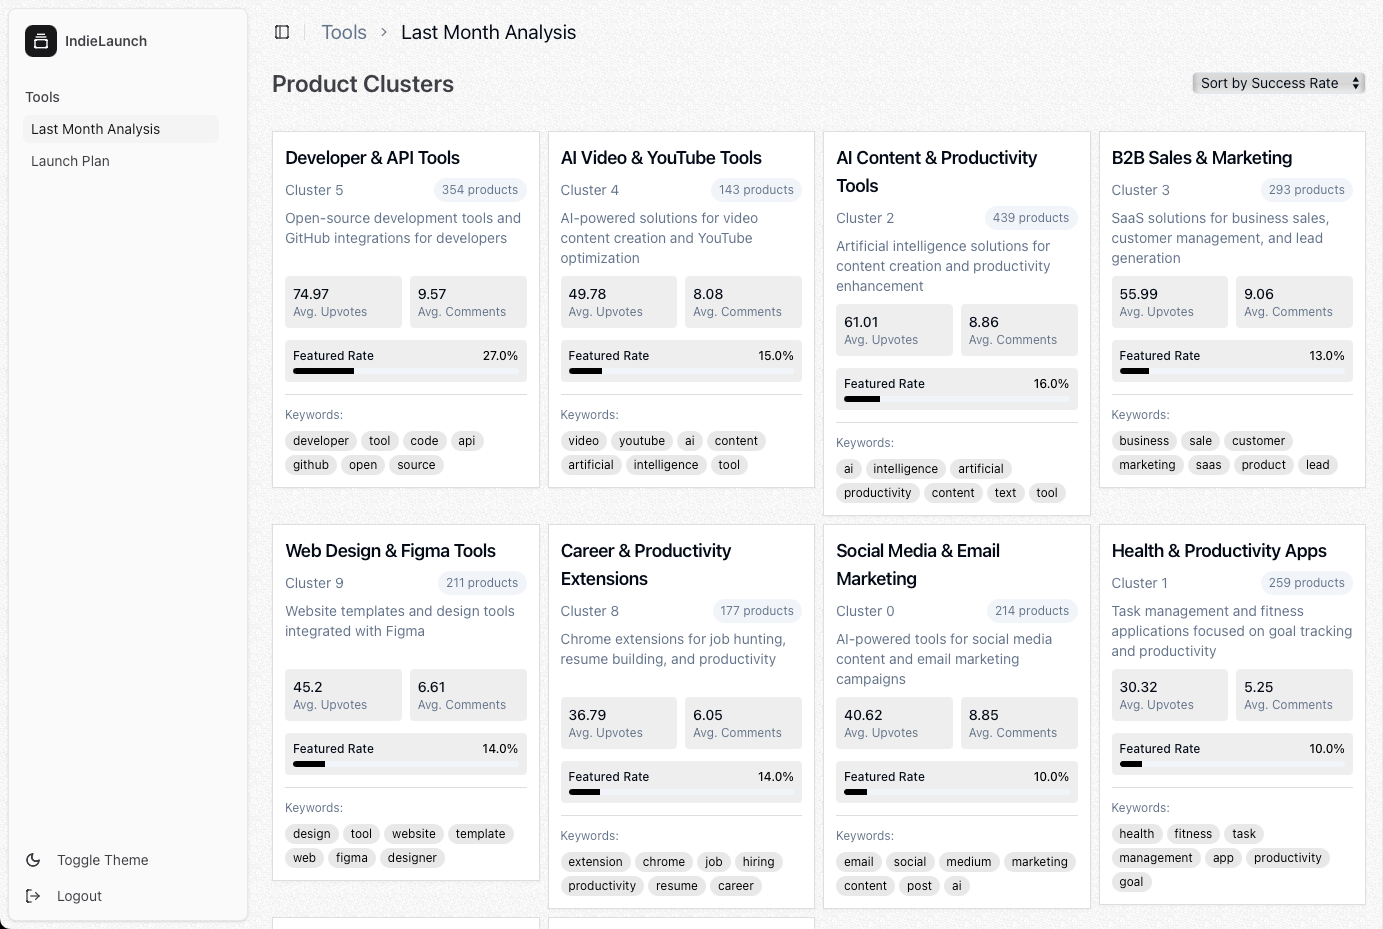Click the sort dropdown arrows
The width and height of the screenshot is (1383, 929).
click(x=1356, y=83)
